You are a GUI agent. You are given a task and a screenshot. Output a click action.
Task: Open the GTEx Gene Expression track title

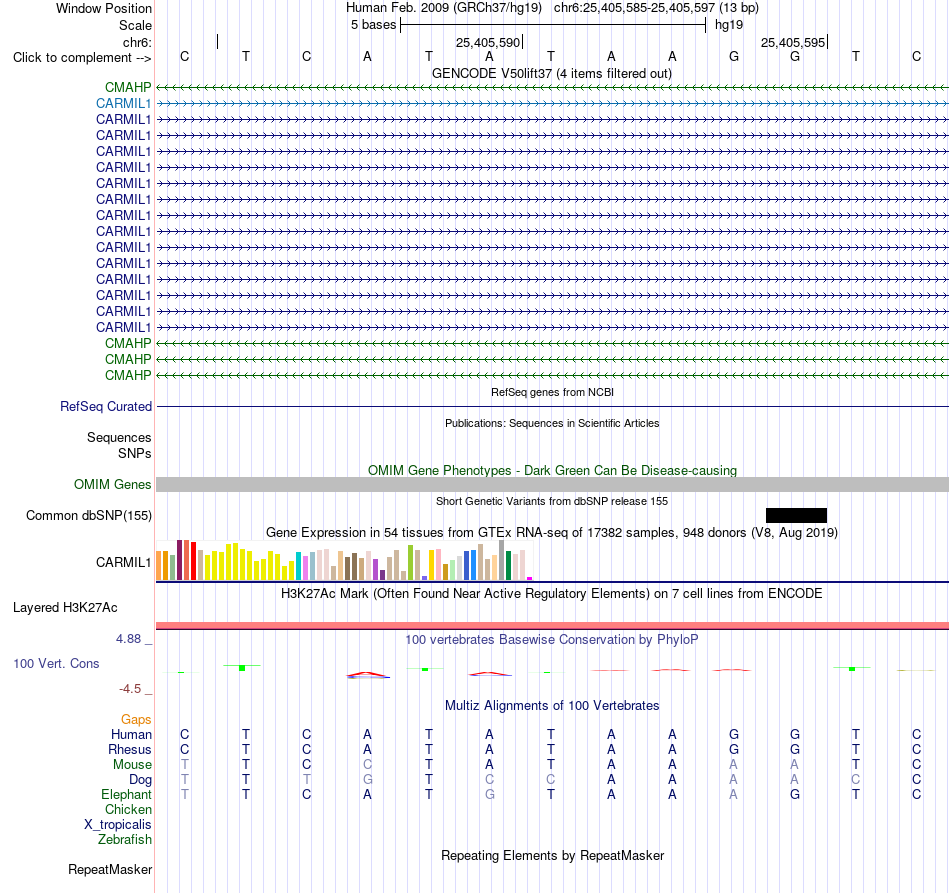552,533
